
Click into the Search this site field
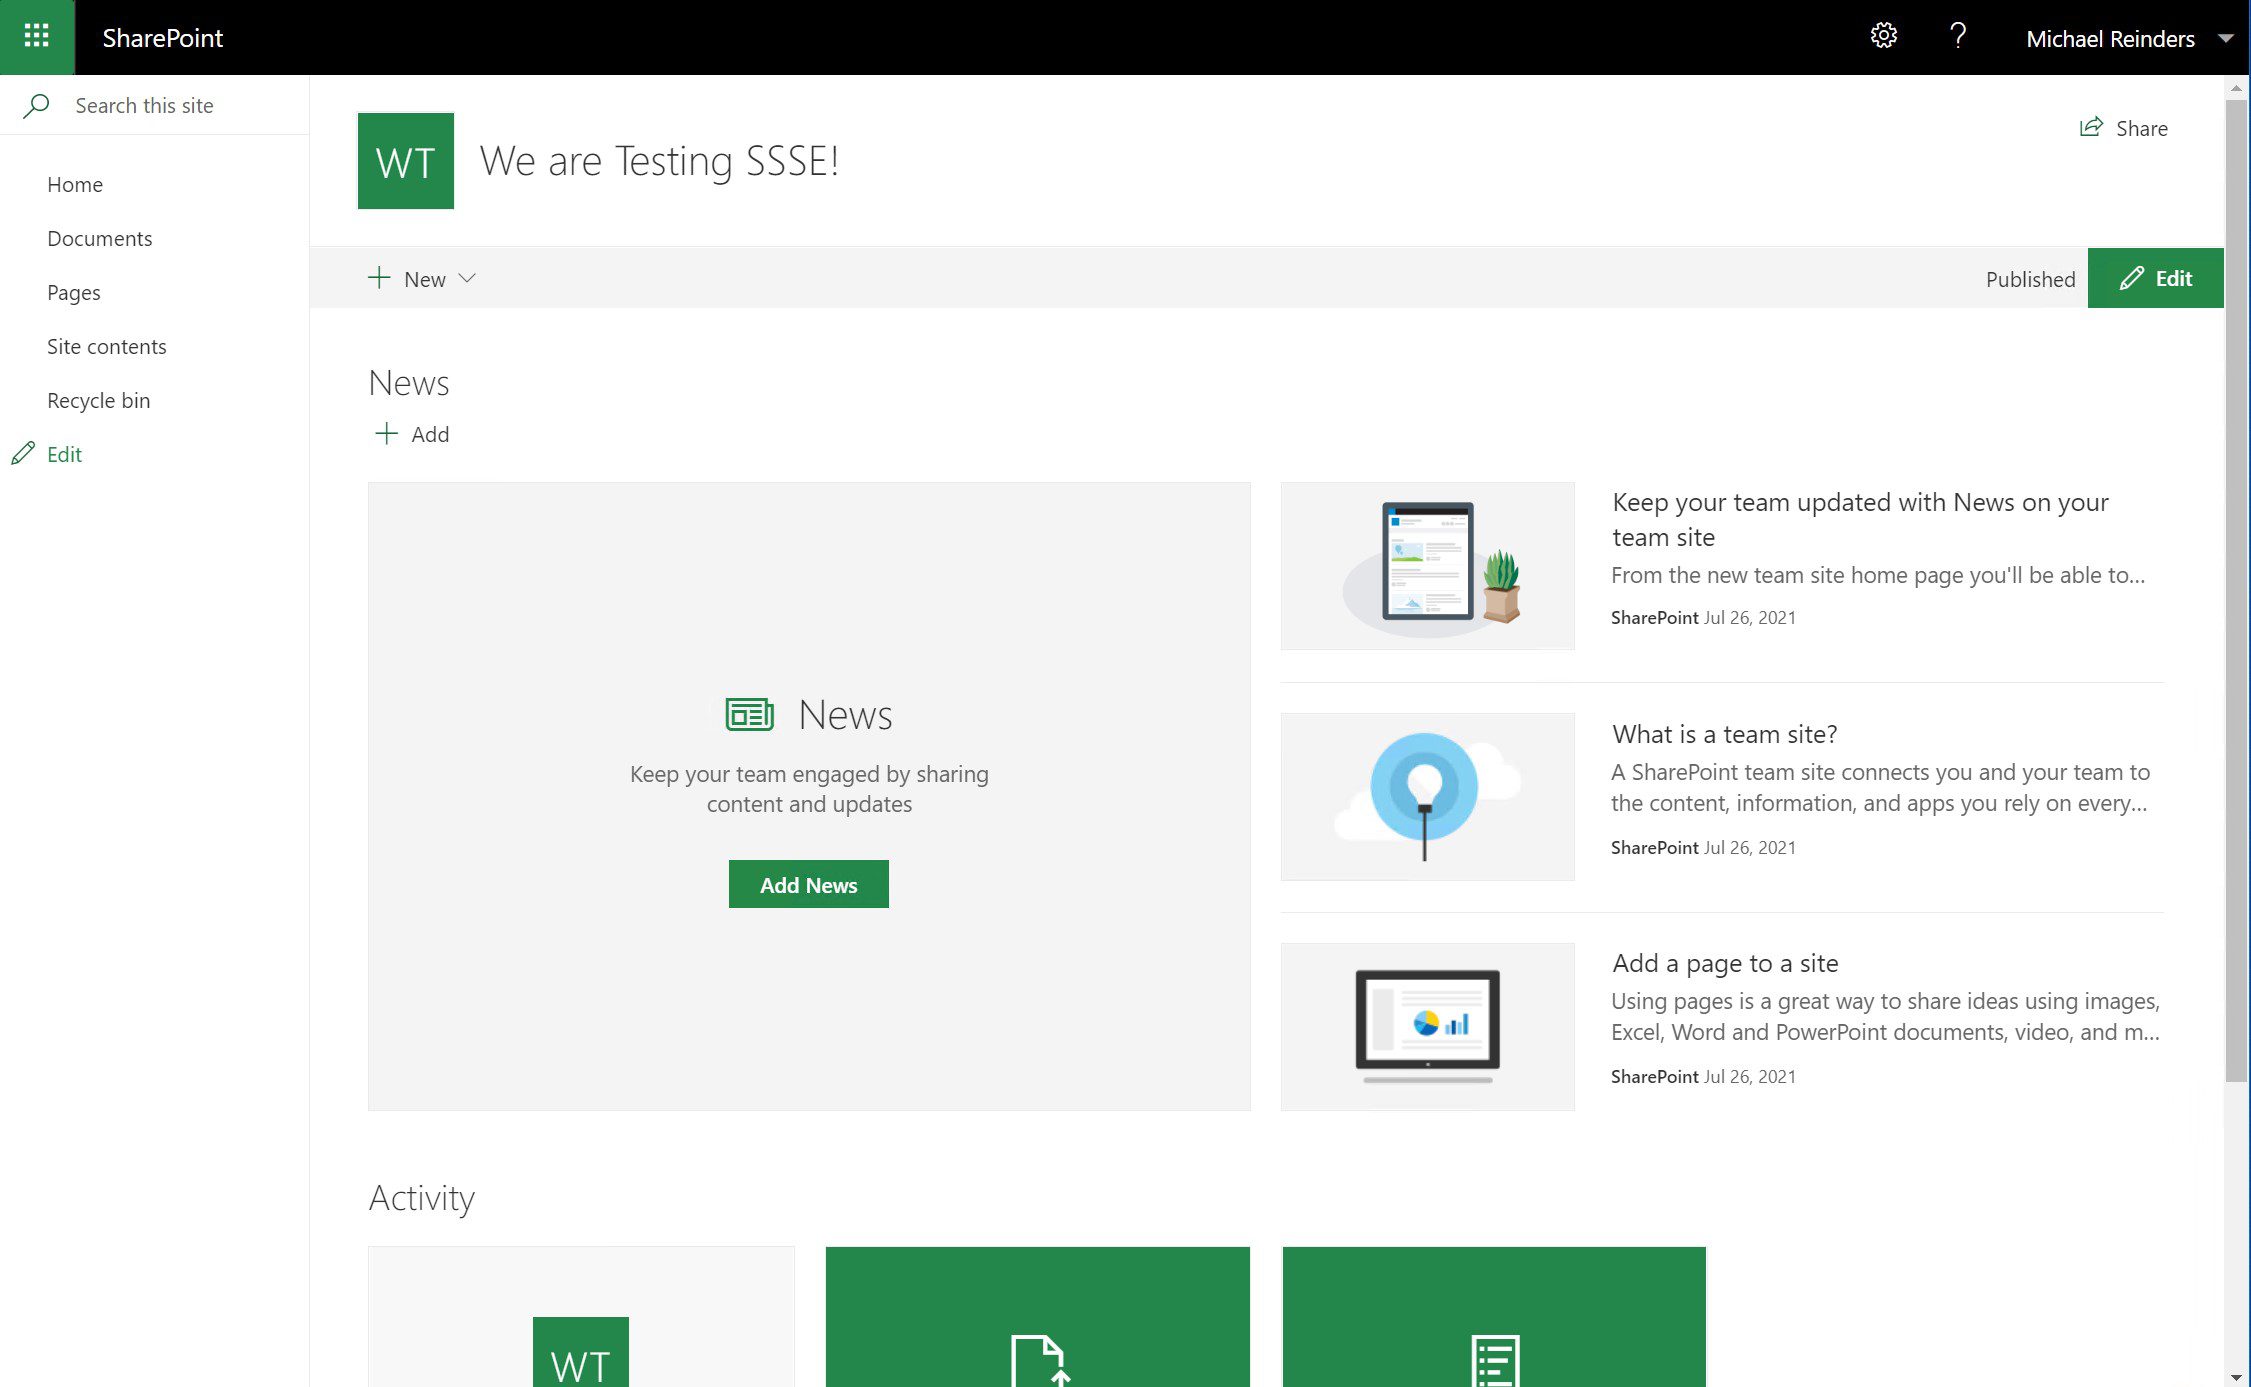[154, 105]
